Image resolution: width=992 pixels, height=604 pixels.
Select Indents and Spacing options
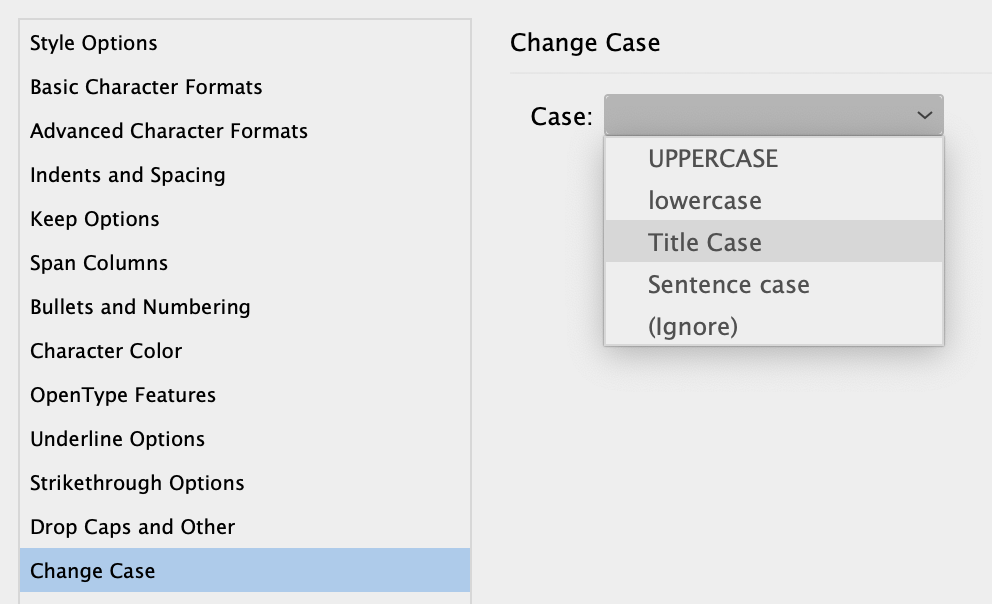pyautogui.click(x=126, y=175)
